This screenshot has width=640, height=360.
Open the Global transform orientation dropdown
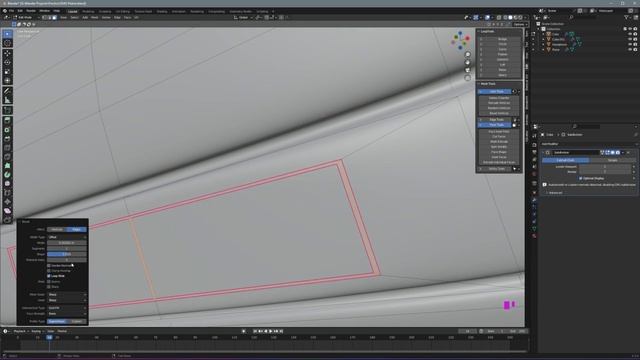(243, 18)
